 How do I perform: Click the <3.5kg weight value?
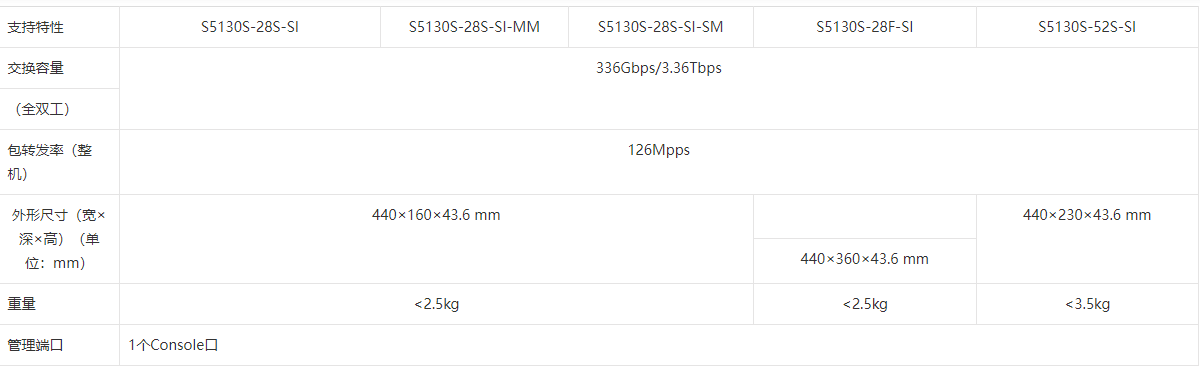point(1087,304)
